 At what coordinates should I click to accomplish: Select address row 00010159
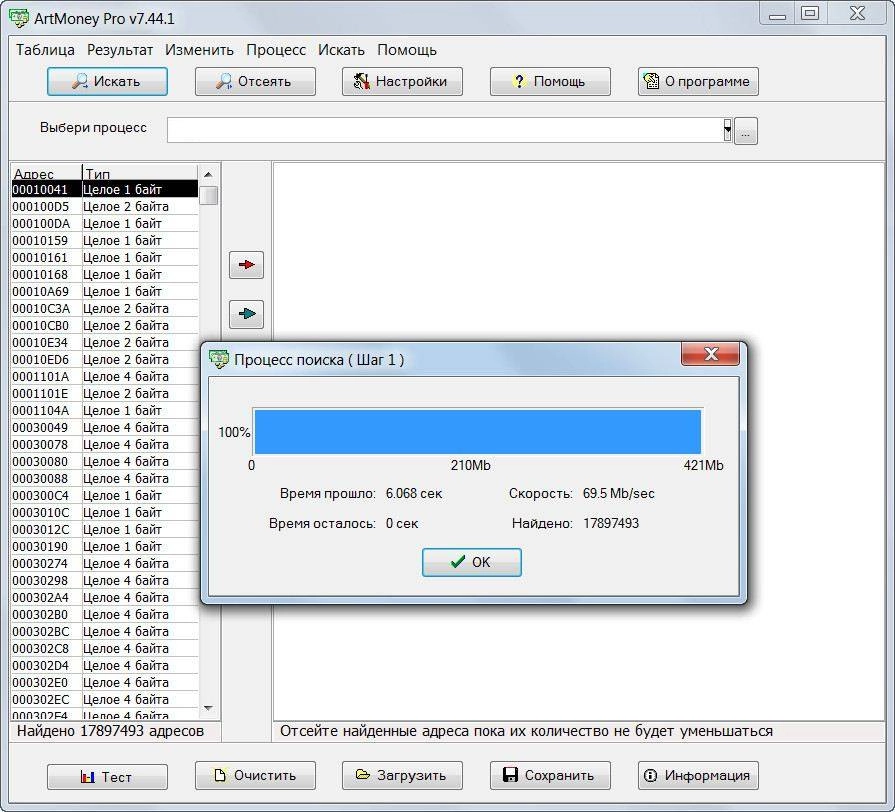point(105,241)
